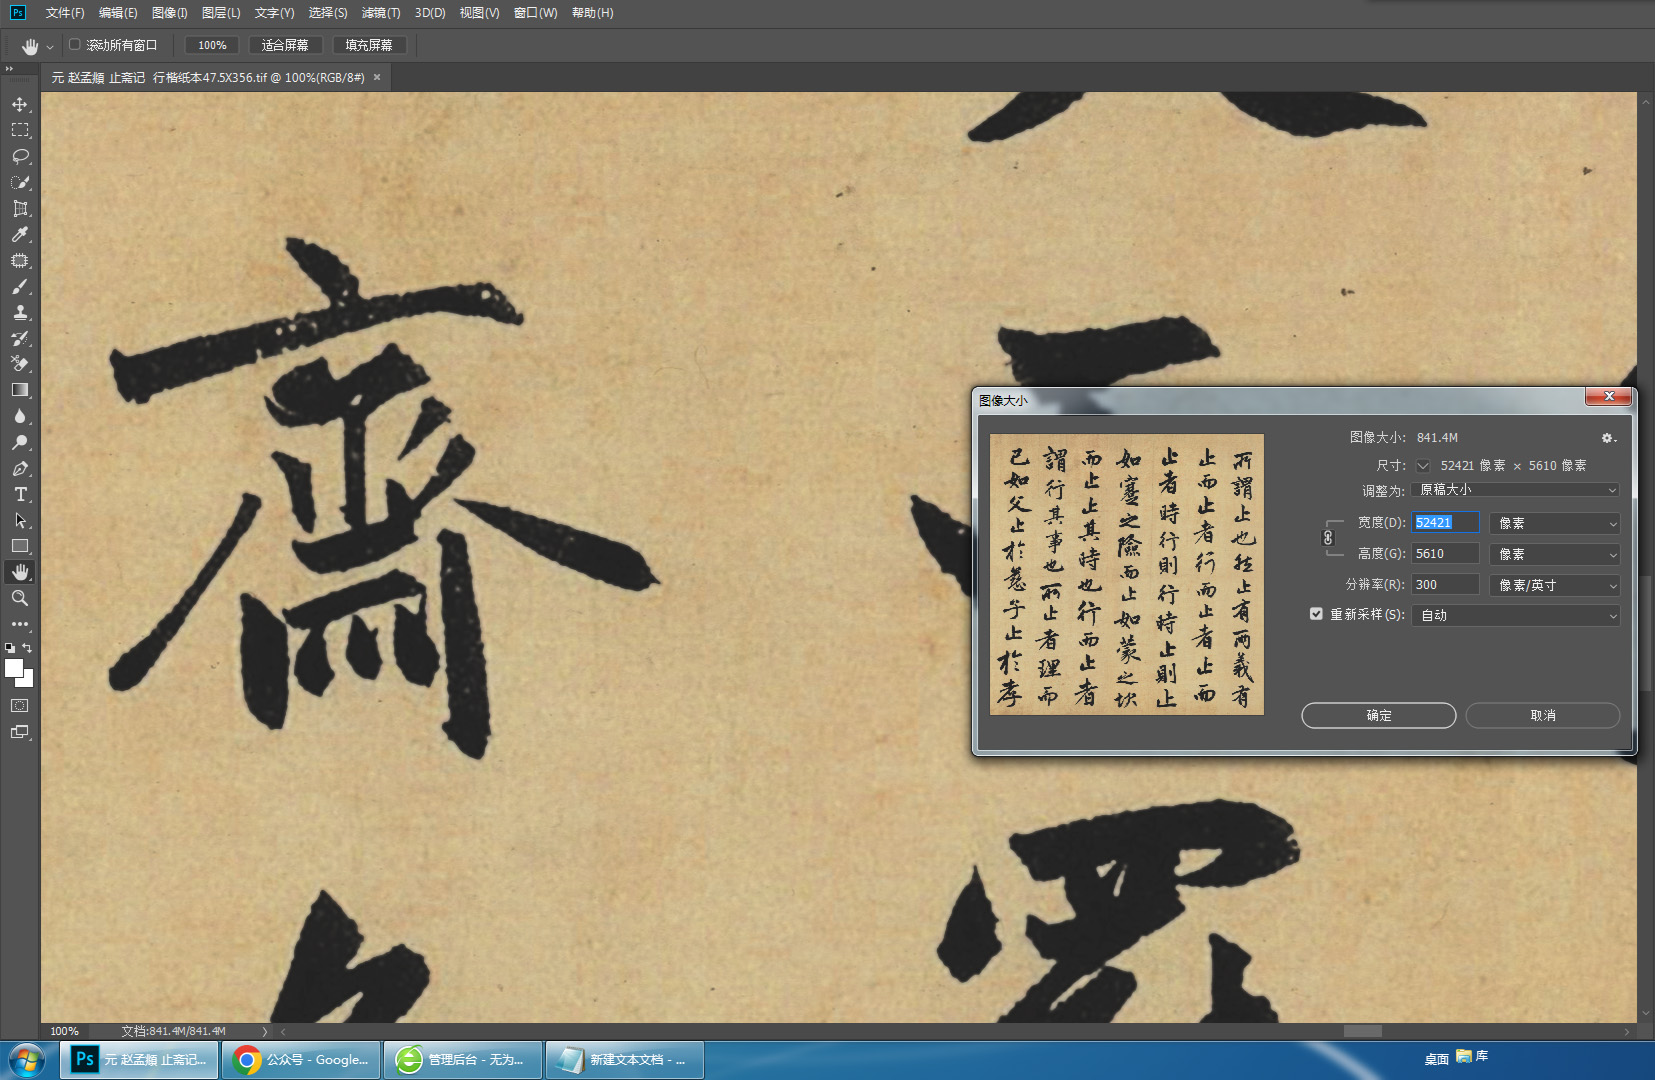
Task: Click the Fill Screen button
Action: point(369,45)
